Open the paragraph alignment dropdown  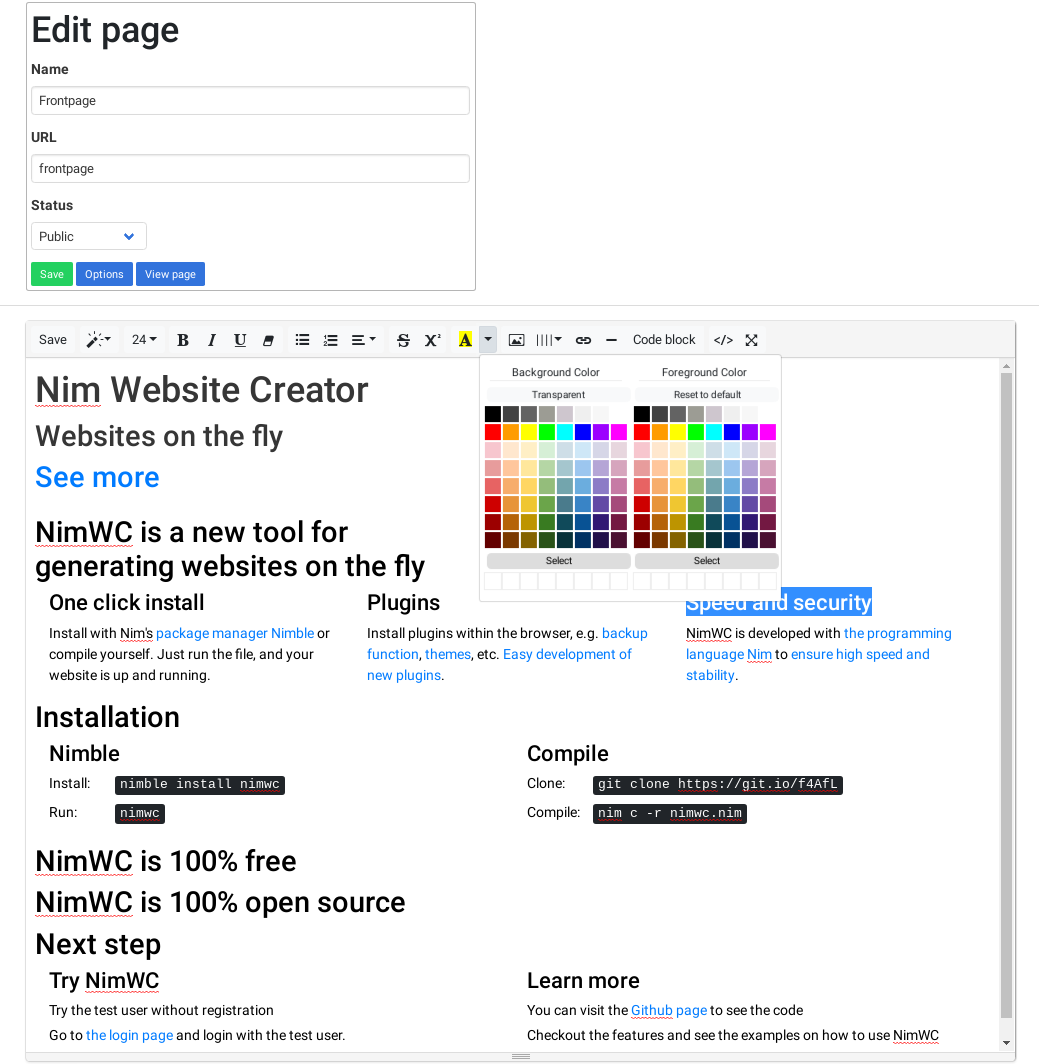point(363,340)
